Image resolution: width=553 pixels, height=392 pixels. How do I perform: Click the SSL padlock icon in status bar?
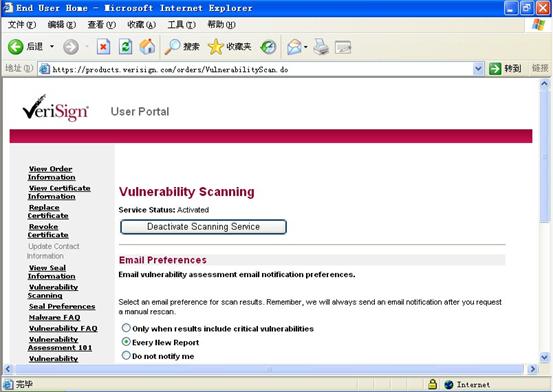pyautogui.click(x=432, y=384)
